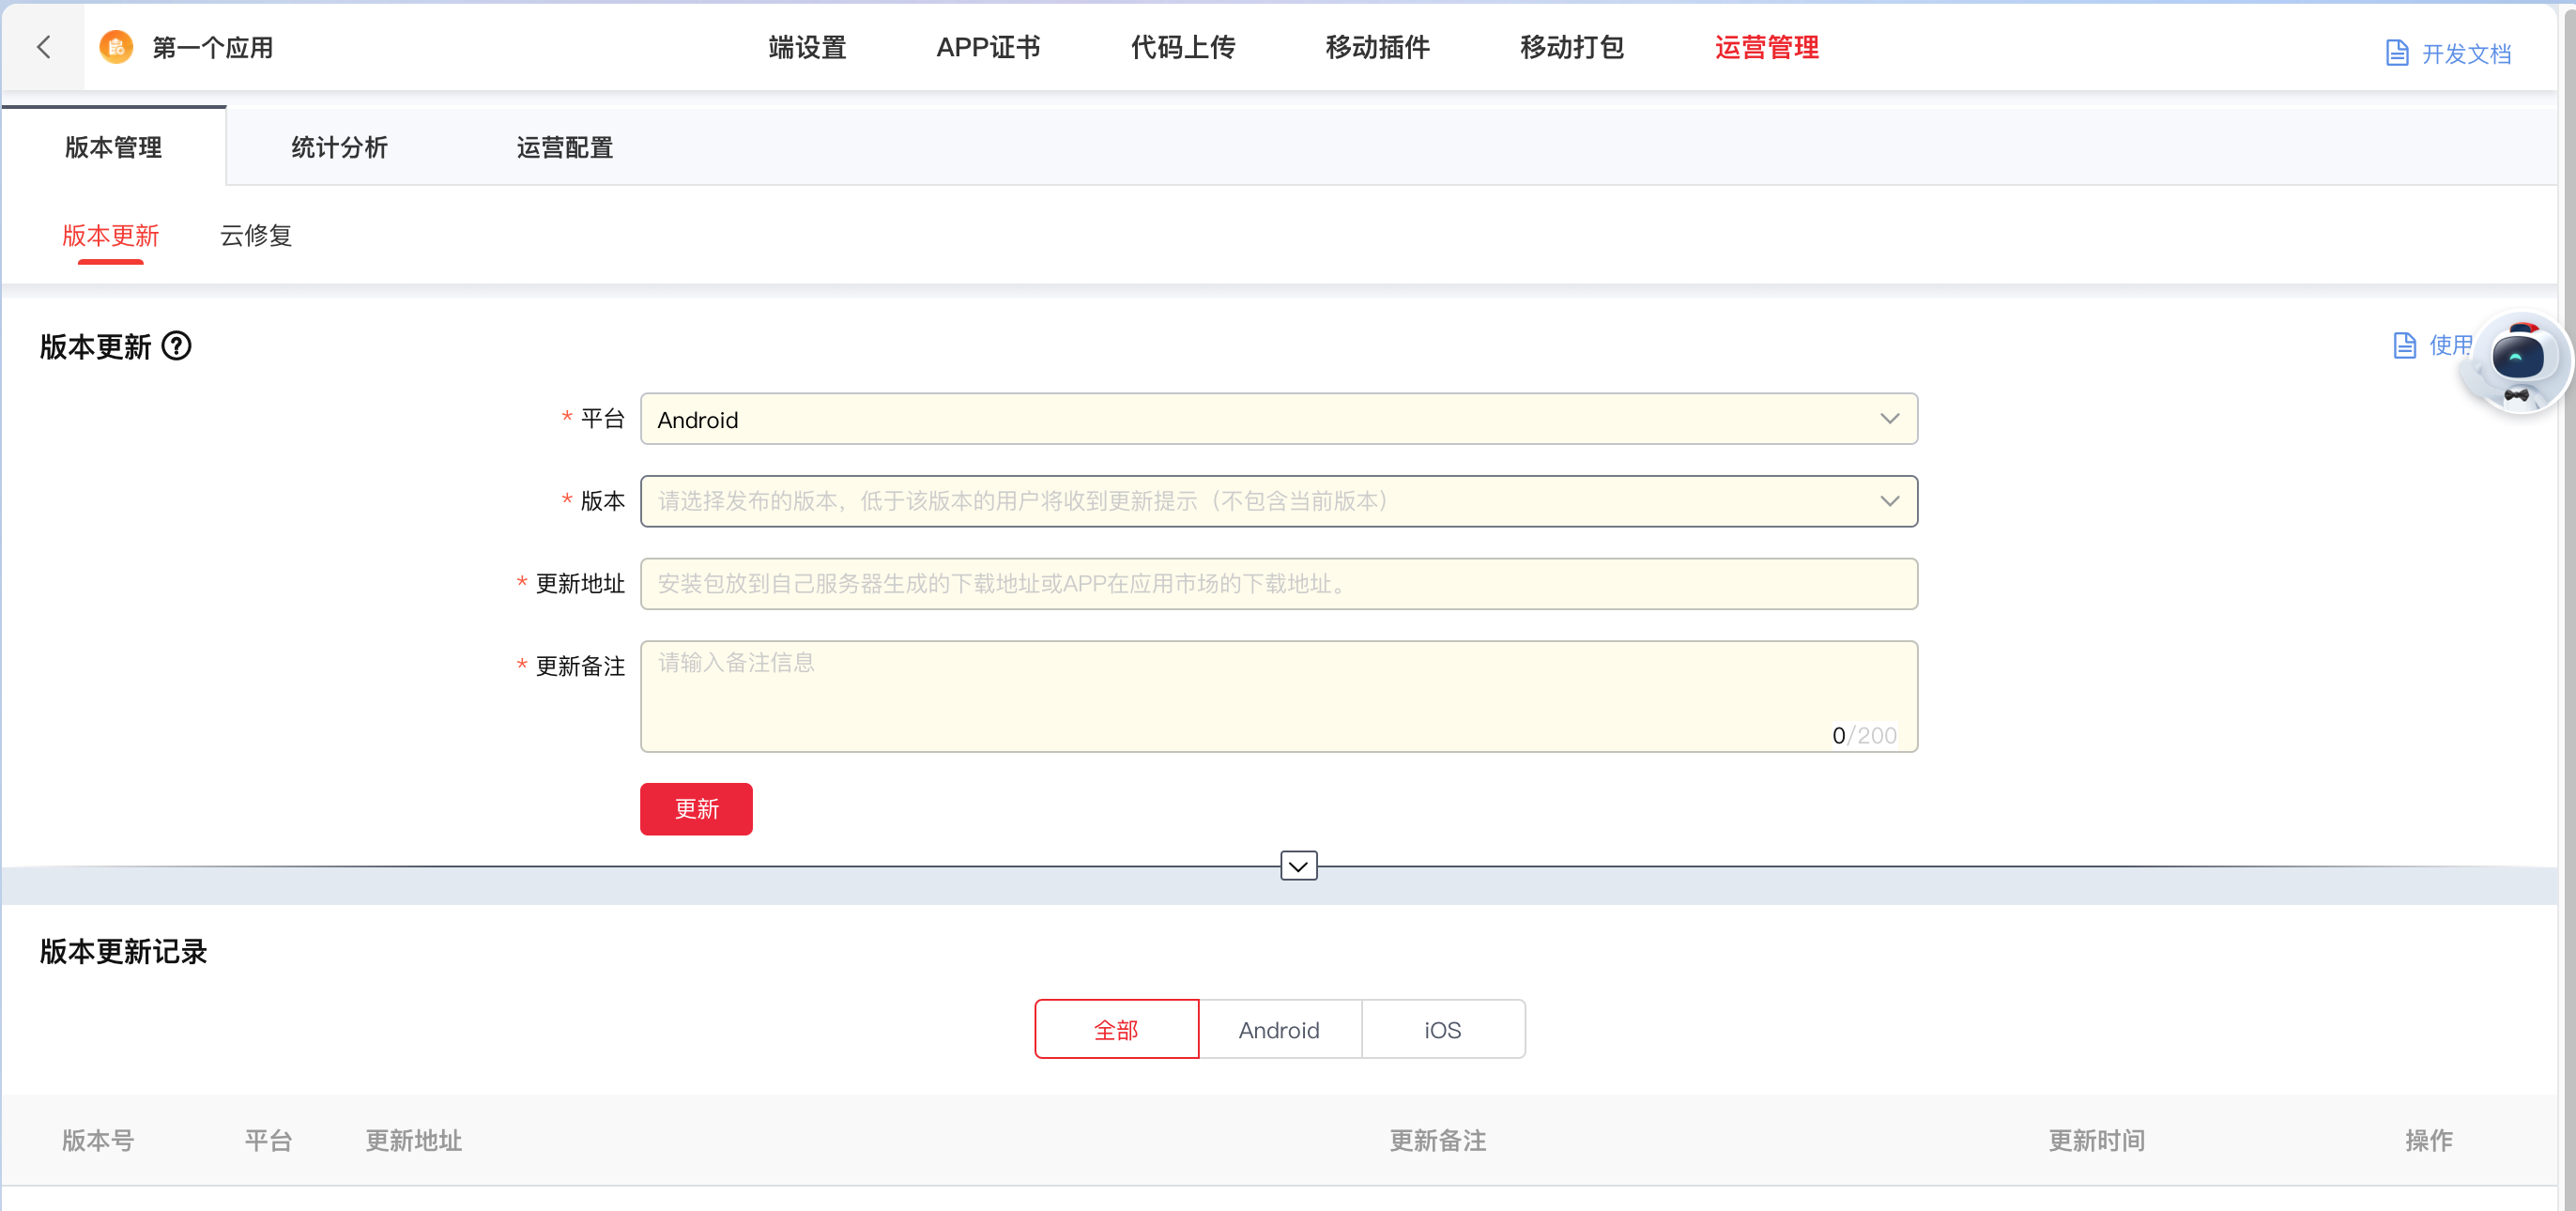Click the red 更新 button
Viewport: 2576px width, 1211px height.
(x=696, y=809)
